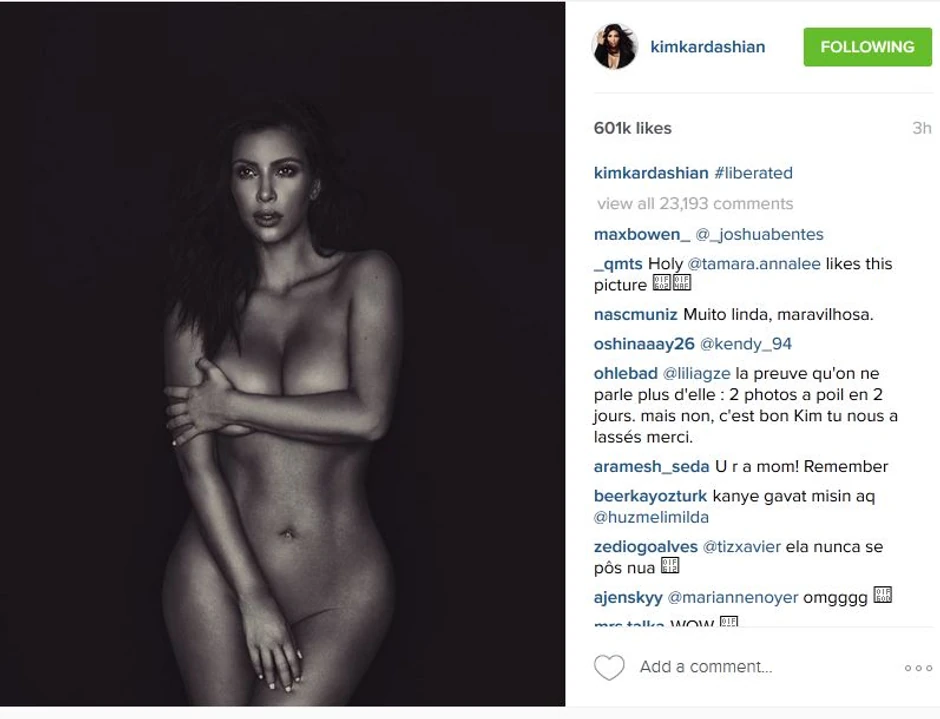The height and width of the screenshot is (719, 940).
Task: Toggle the green Following button
Action: (867, 47)
